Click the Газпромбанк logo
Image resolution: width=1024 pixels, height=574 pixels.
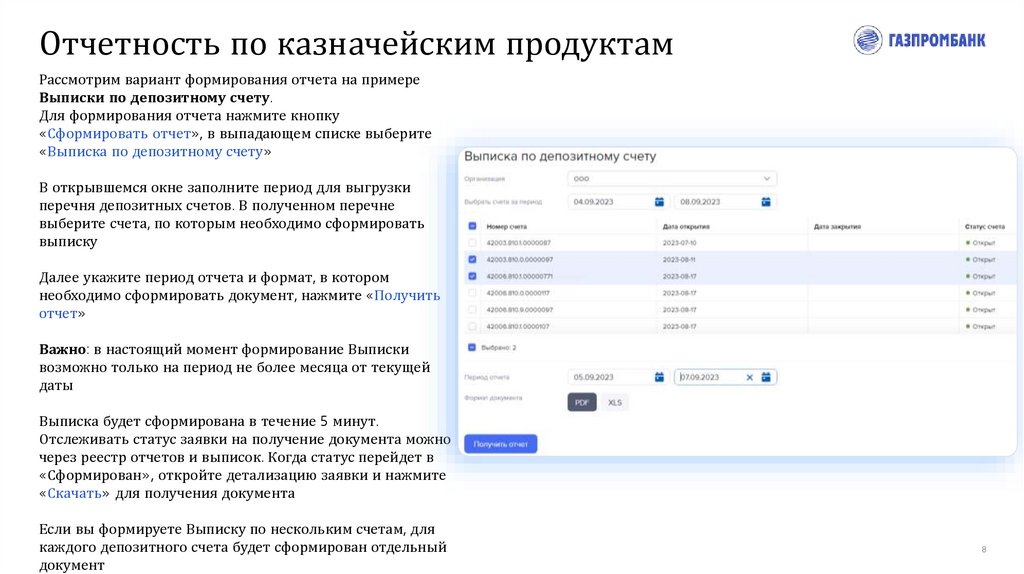920,40
